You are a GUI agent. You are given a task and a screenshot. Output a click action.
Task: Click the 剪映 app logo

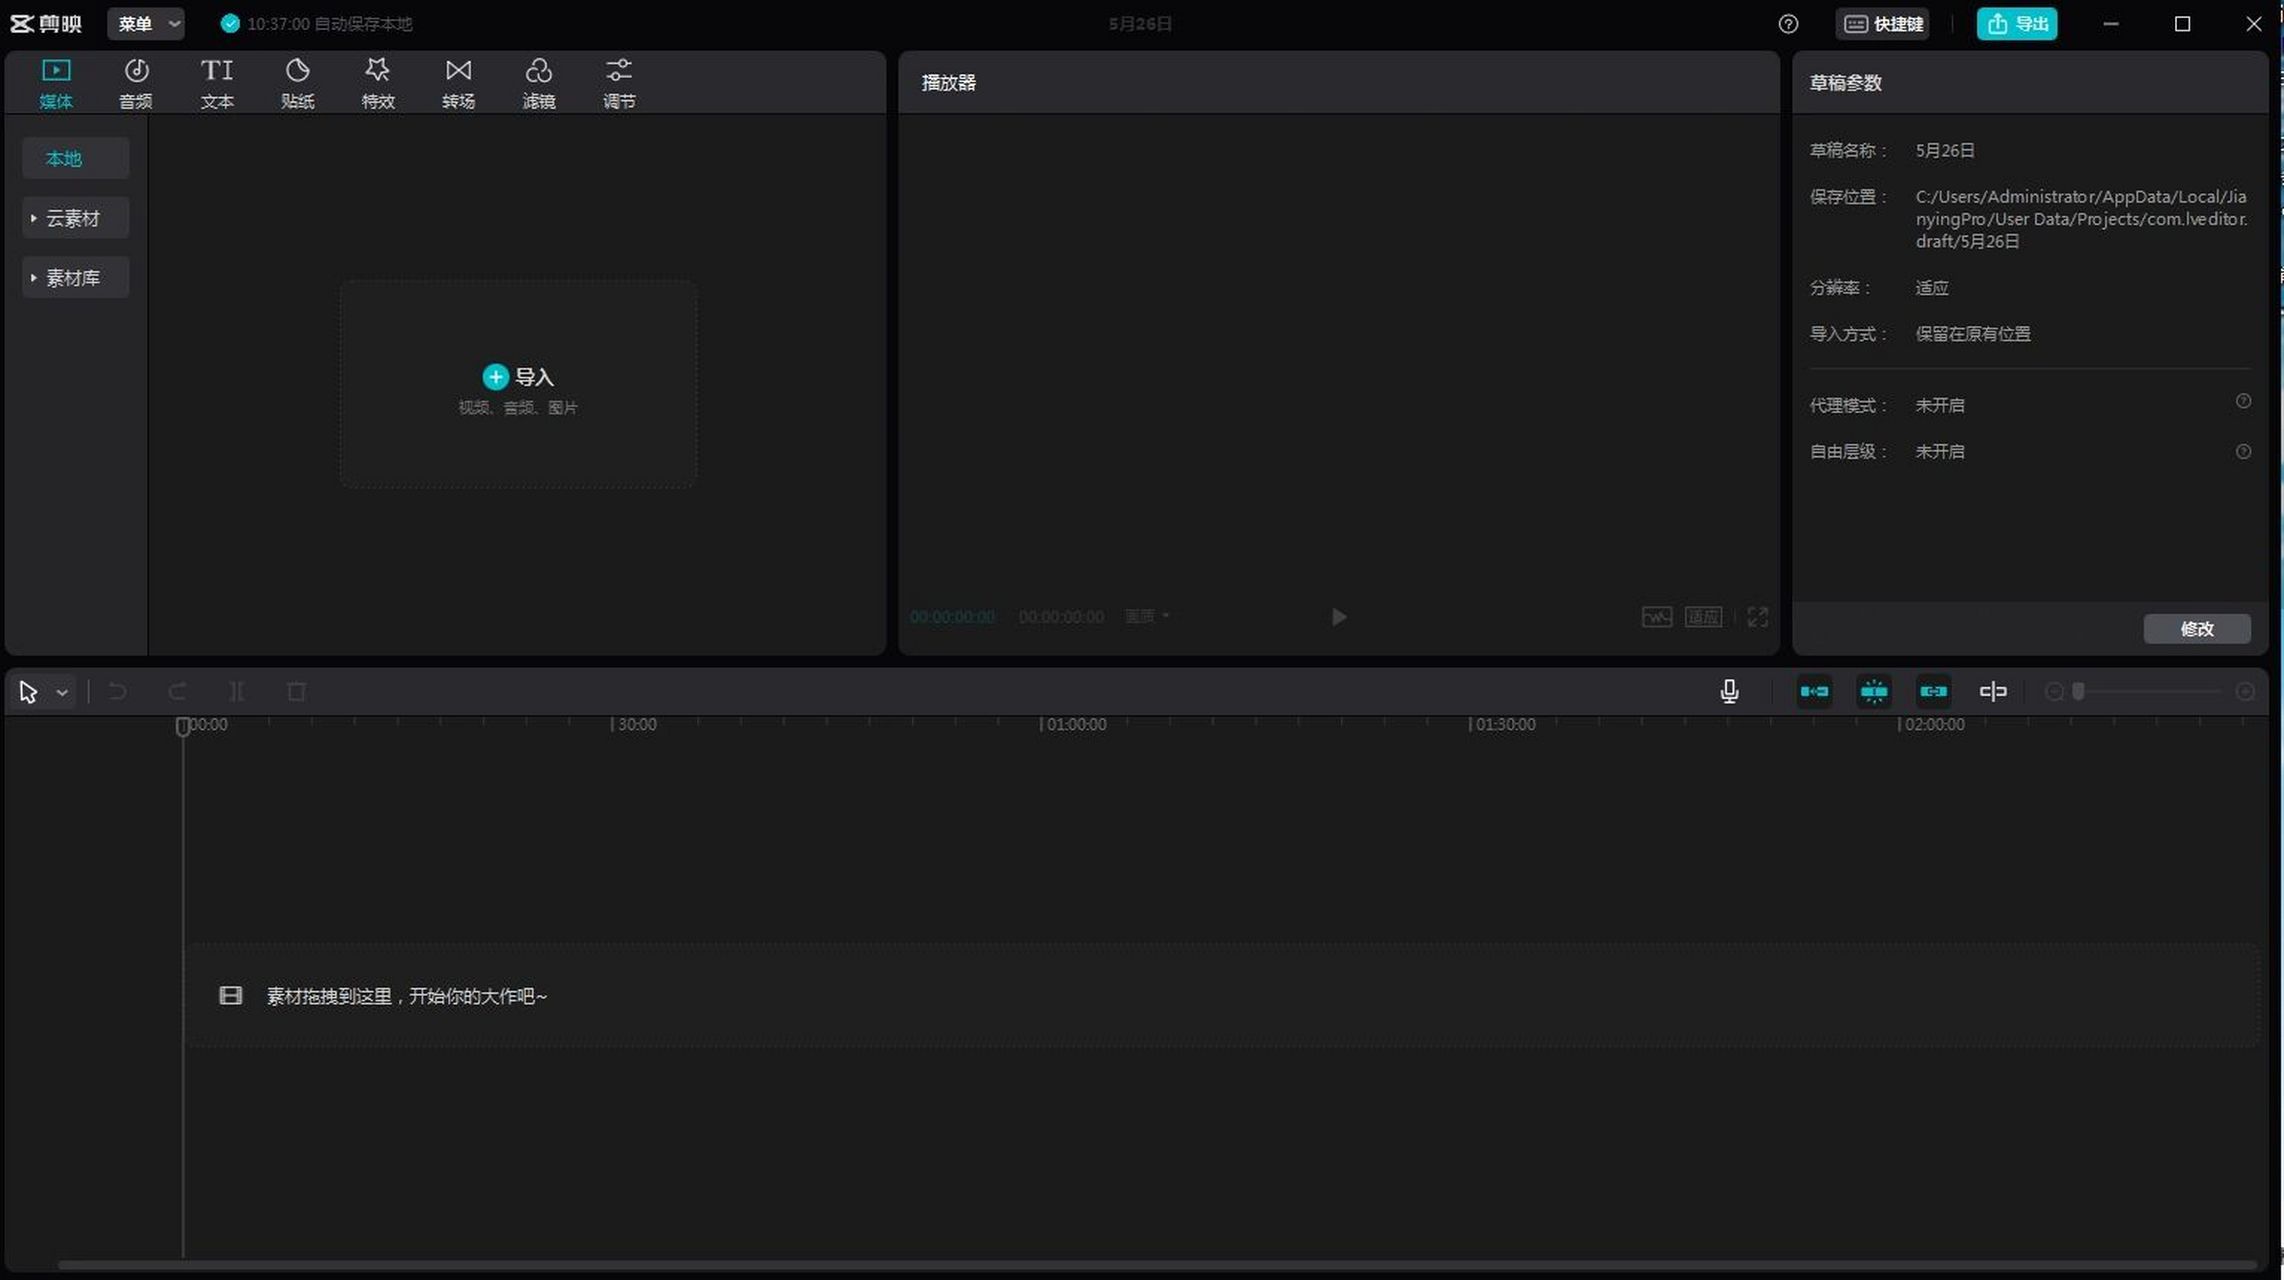click(x=46, y=23)
